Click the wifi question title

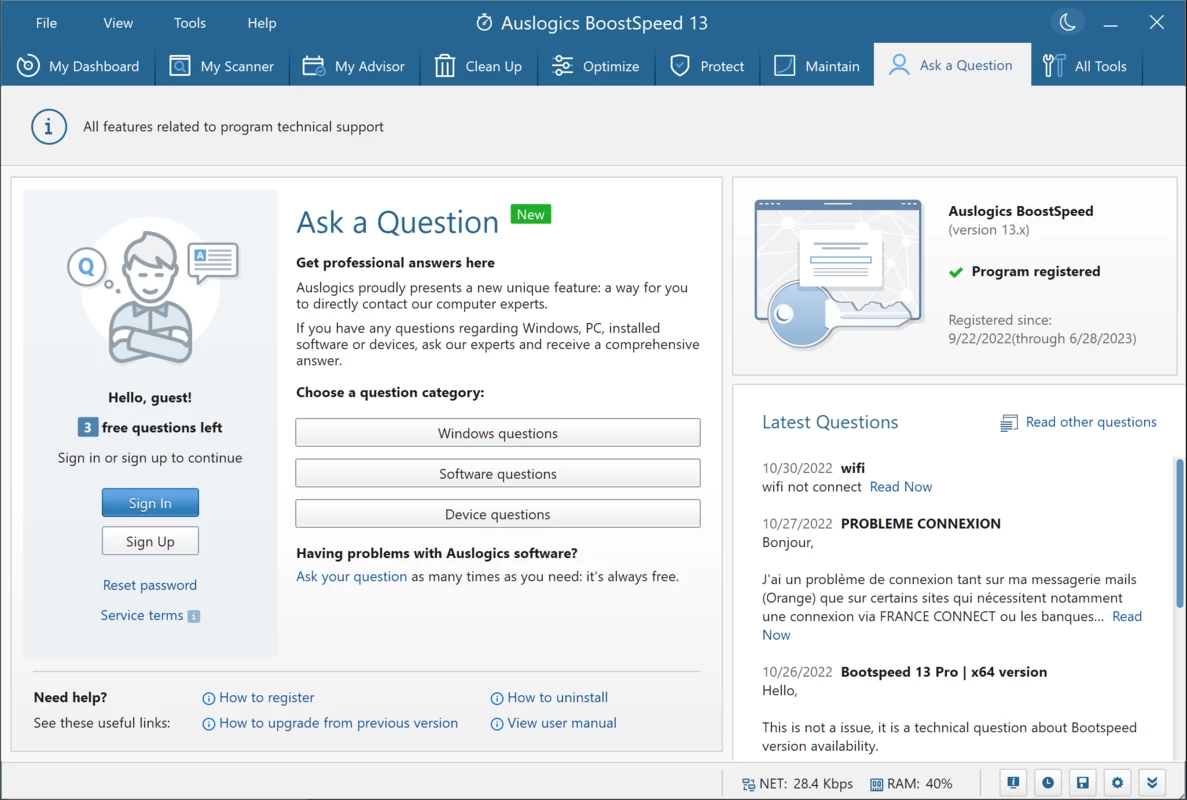pyautogui.click(x=852, y=468)
